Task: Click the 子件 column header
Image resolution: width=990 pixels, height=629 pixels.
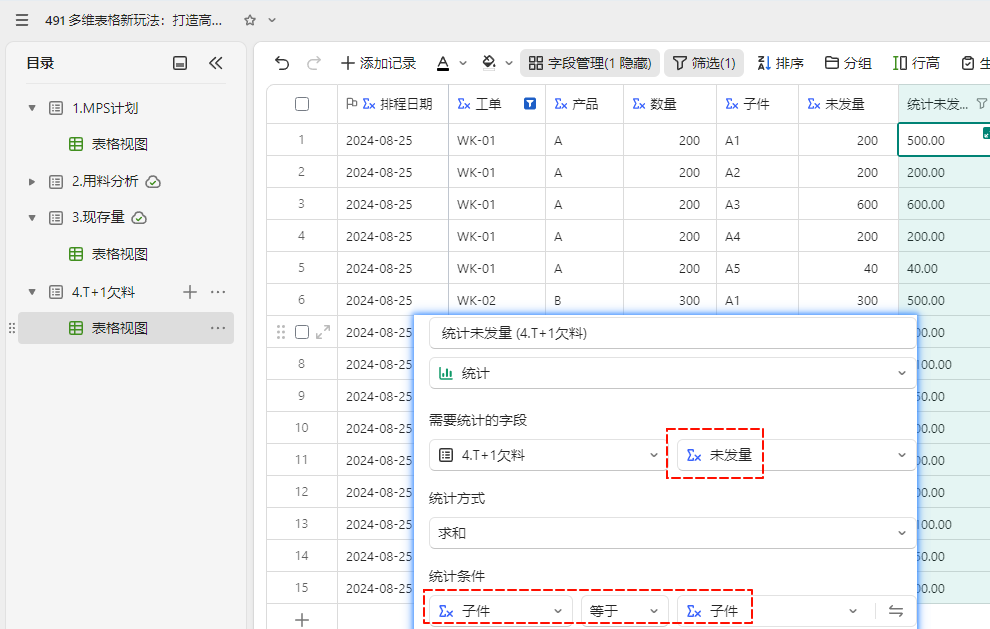Action: click(x=757, y=104)
